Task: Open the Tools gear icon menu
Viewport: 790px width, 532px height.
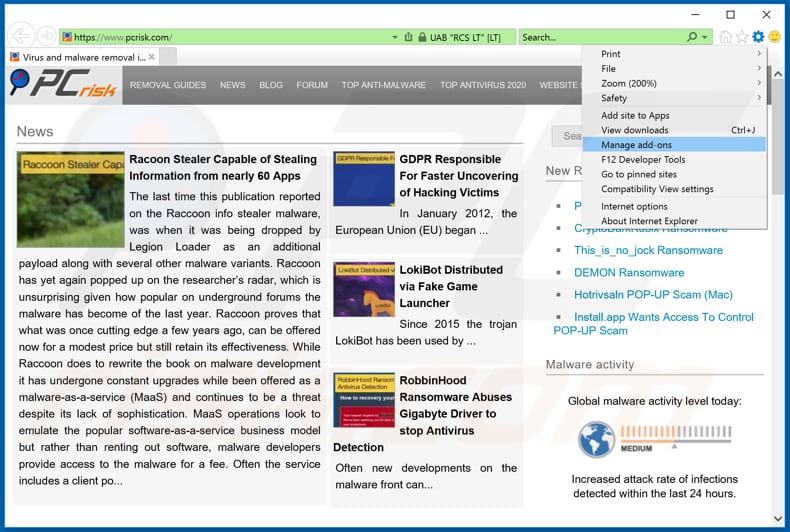Action: point(757,37)
